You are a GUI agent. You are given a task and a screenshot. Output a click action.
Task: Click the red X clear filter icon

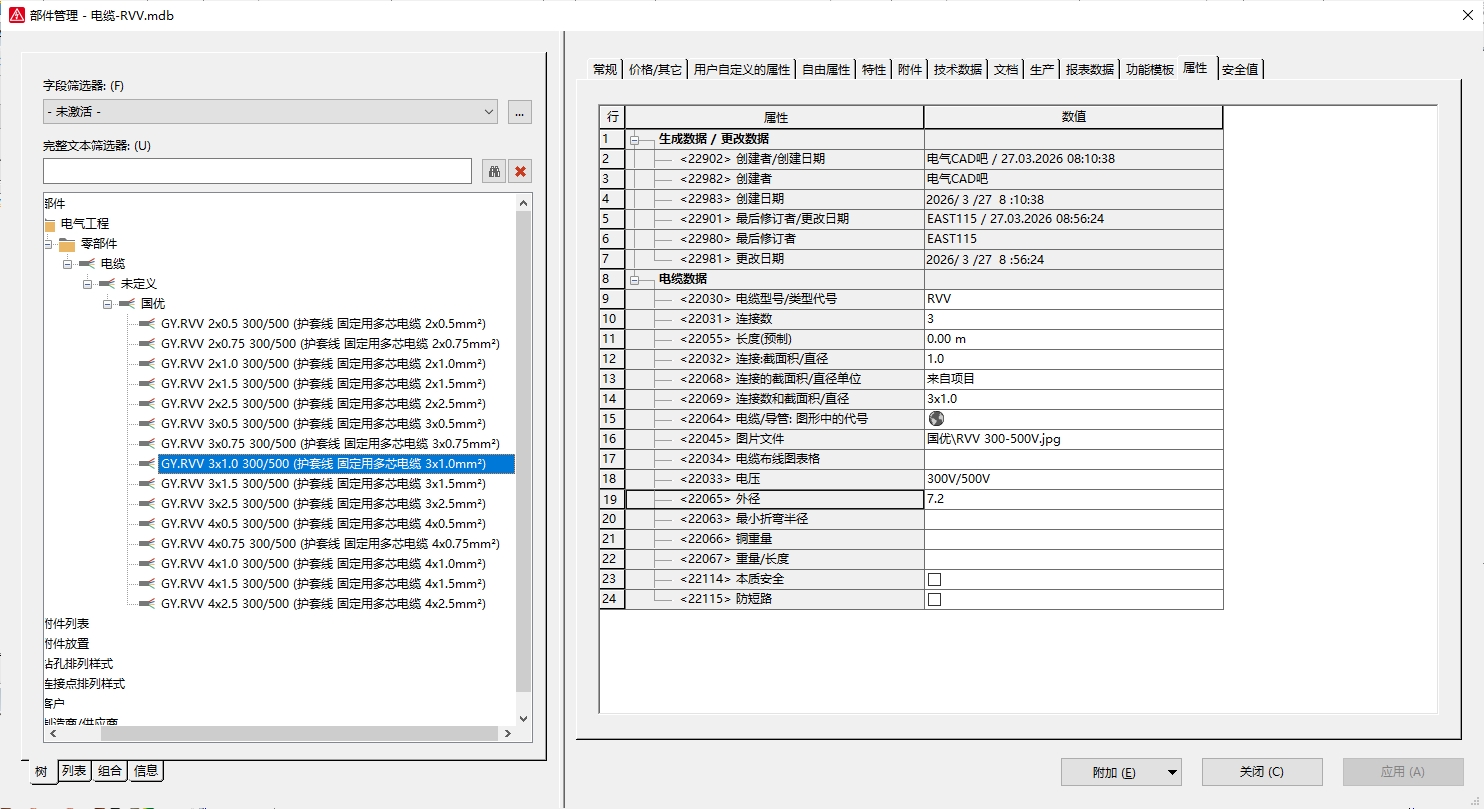tap(520, 171)
